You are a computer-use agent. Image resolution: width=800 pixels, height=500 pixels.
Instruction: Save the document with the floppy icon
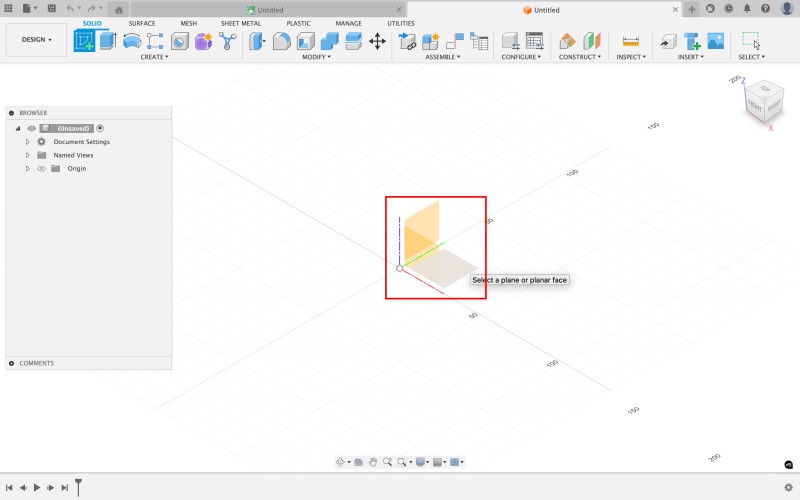click(x=52, y=9)
